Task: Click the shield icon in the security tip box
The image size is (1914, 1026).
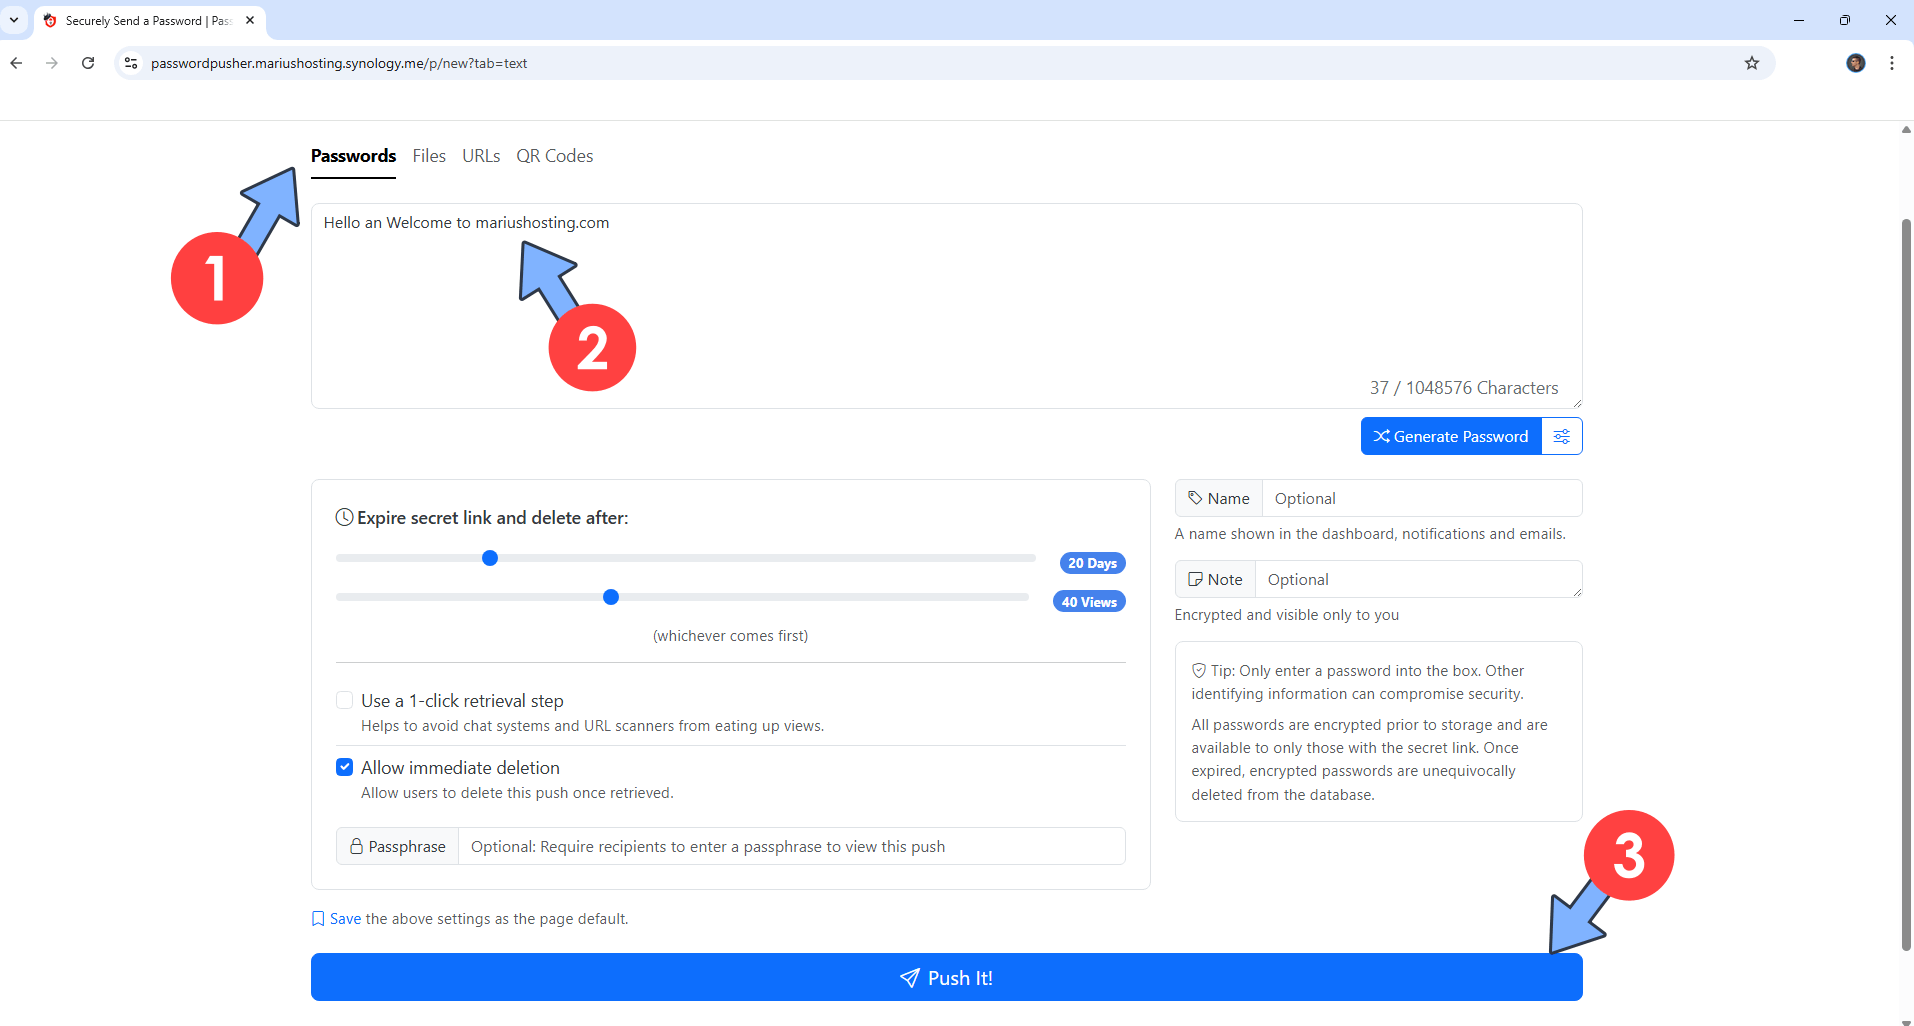Action: pyautogui.click(x=1198, y=670)
